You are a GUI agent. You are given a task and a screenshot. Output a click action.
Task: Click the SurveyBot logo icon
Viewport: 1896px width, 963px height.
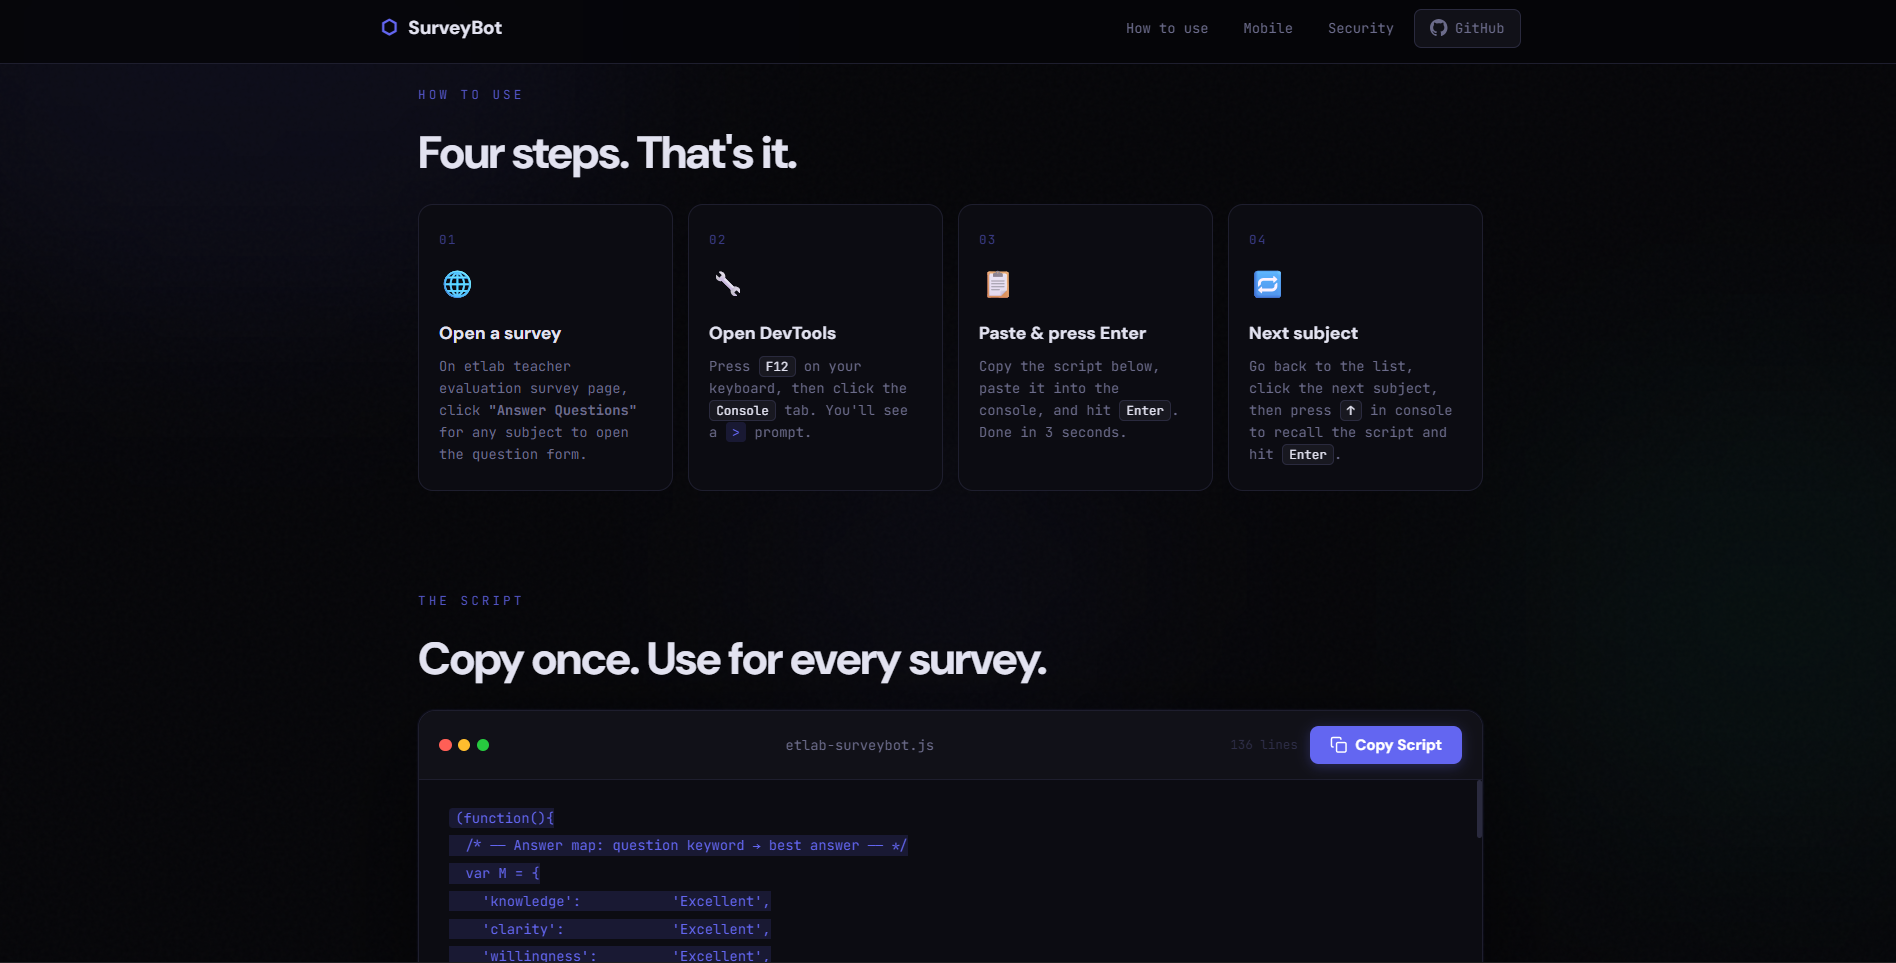pyautogui.click(x=389, y=28)
